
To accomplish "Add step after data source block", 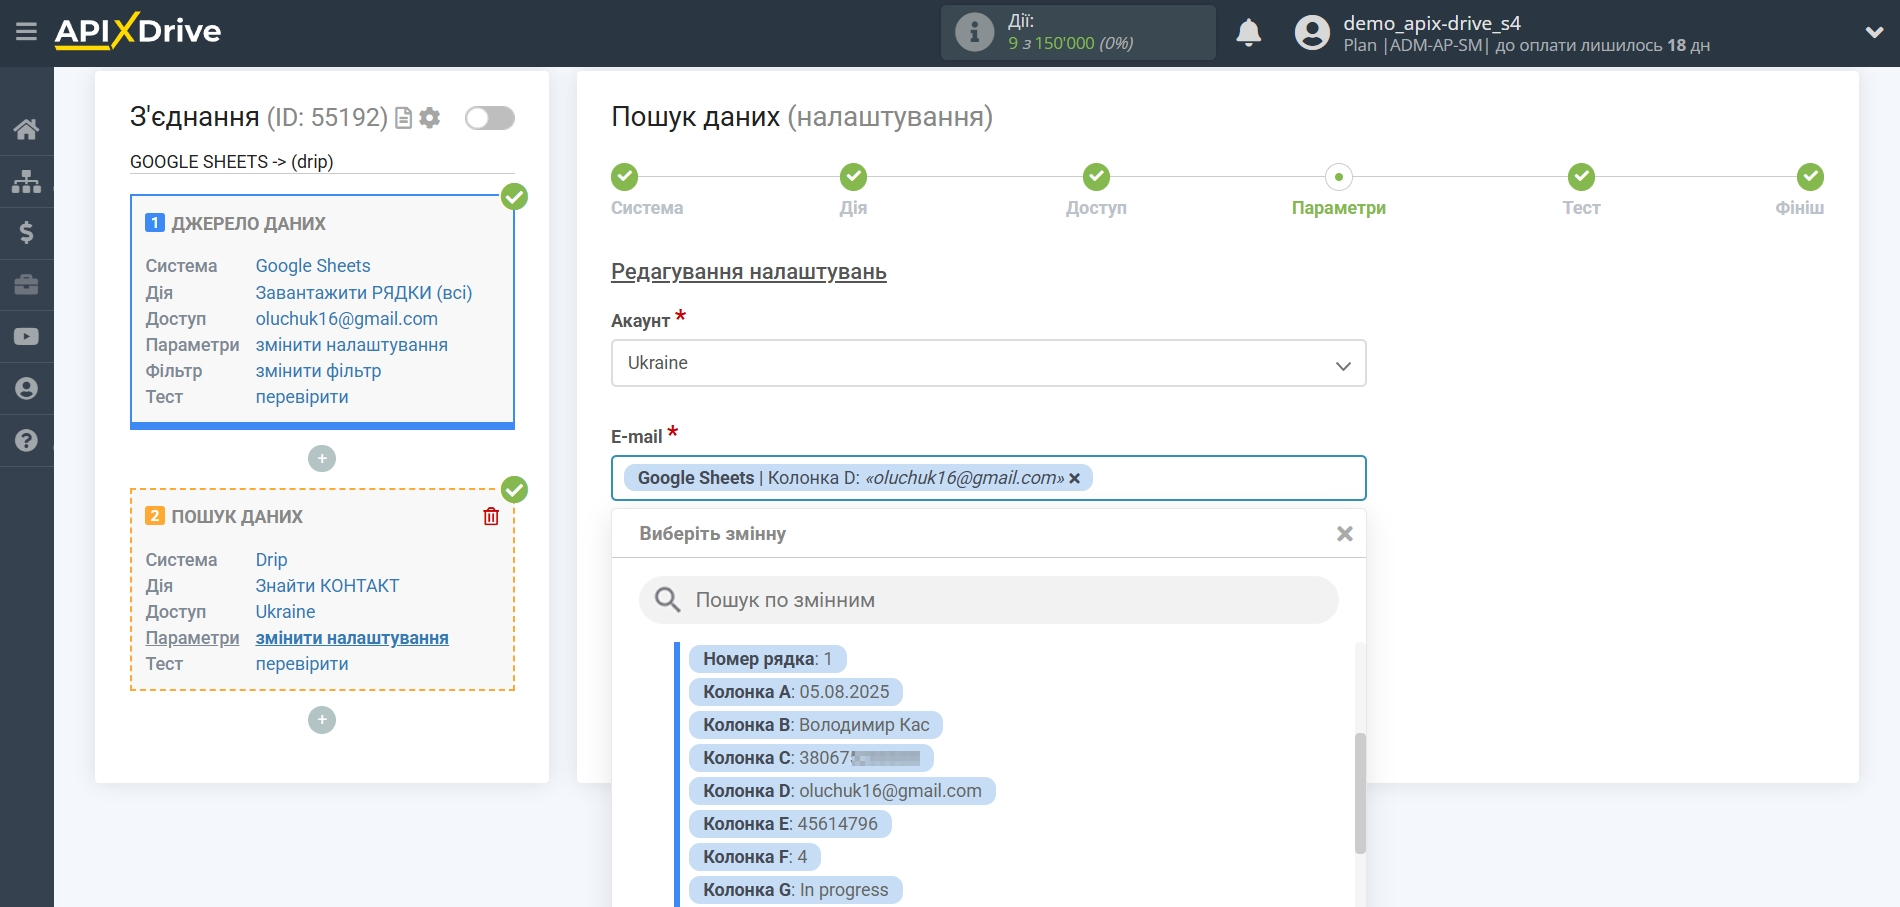I will (322, 459).
